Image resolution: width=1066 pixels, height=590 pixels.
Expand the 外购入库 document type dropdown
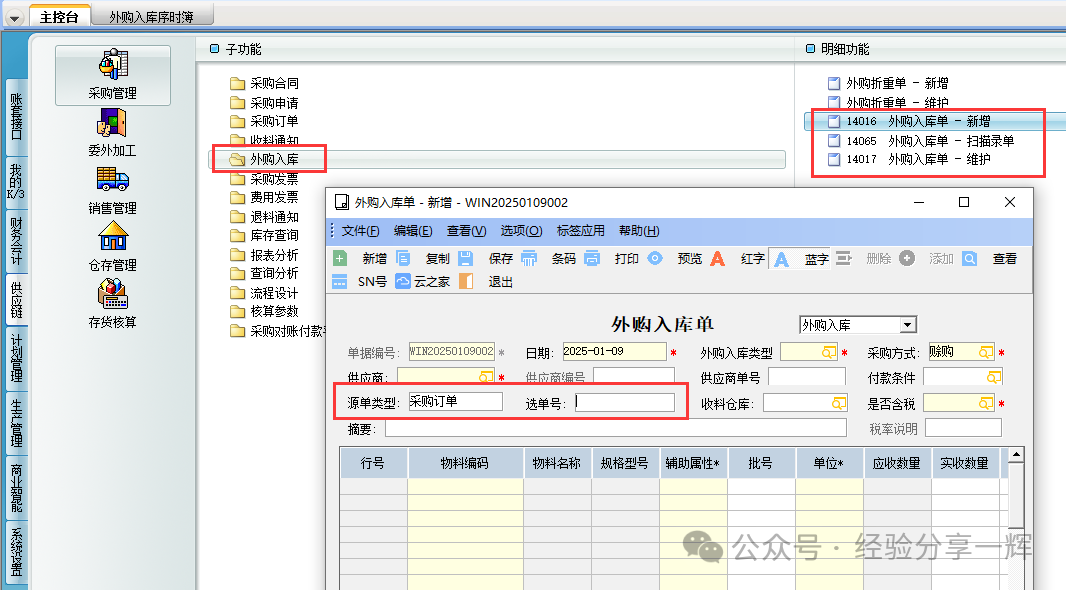tap(908, 325)
